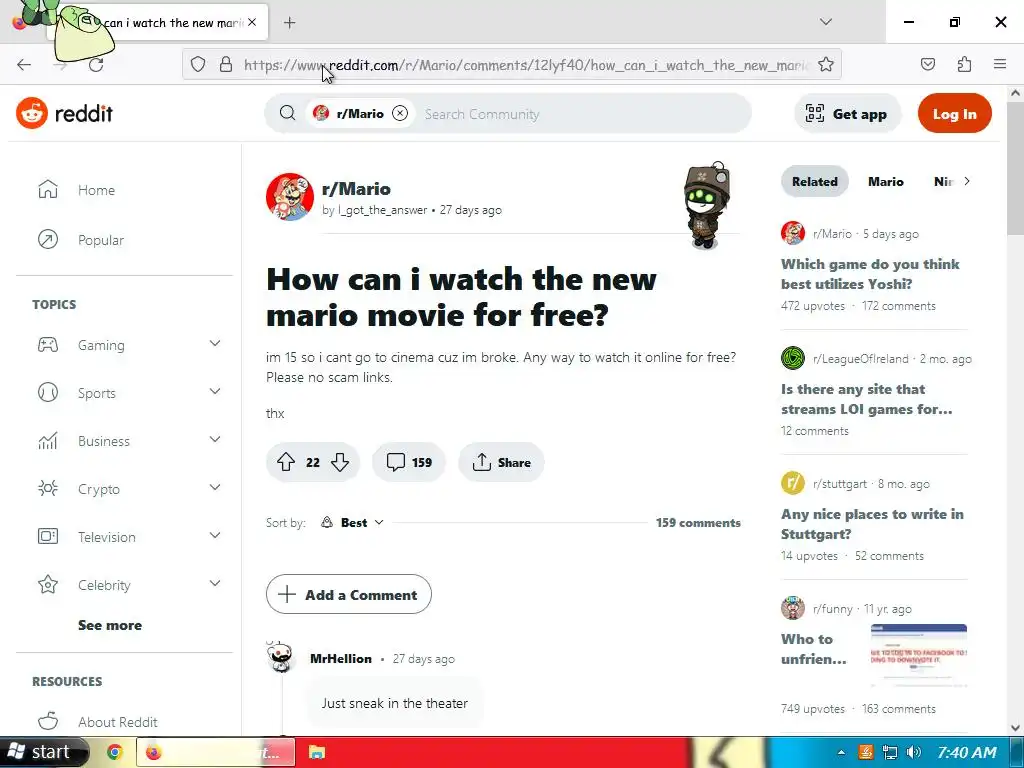This screenshot has width=1024, height=768.
Task: Open the Sort by Best dropdown
Action: (x=352, y=522)
